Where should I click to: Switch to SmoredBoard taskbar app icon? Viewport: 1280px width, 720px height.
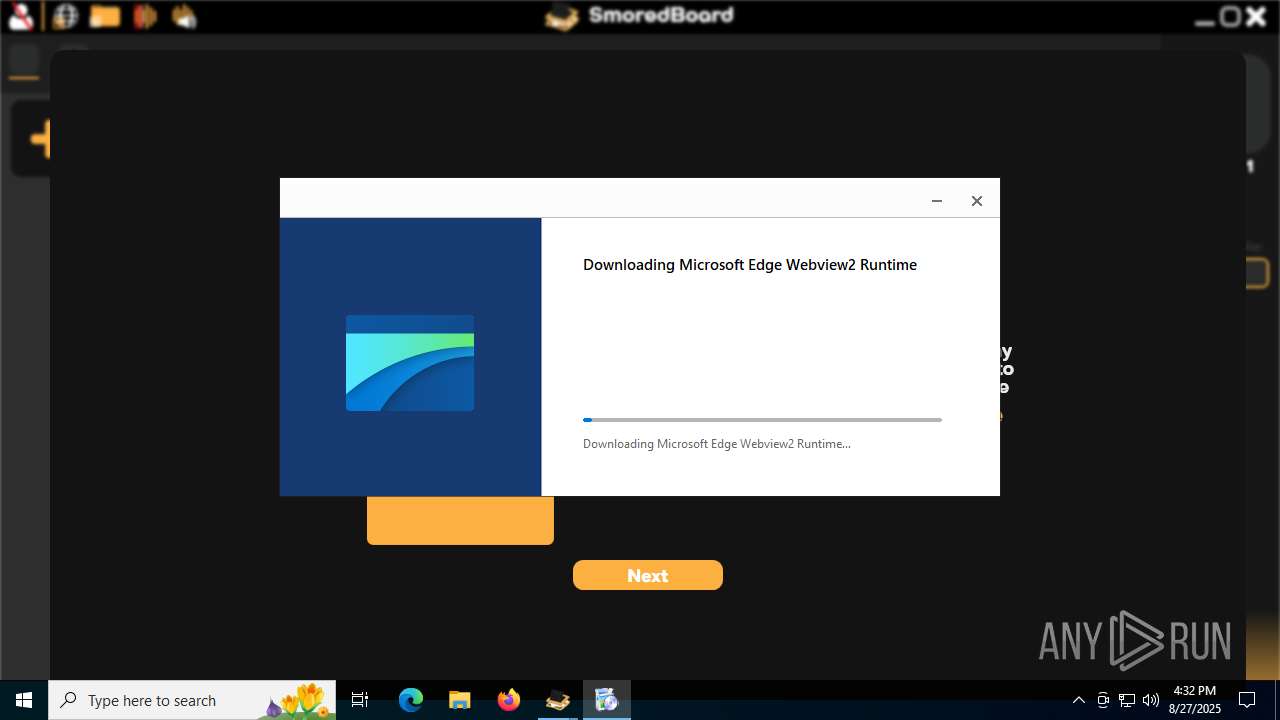(557, 700)
